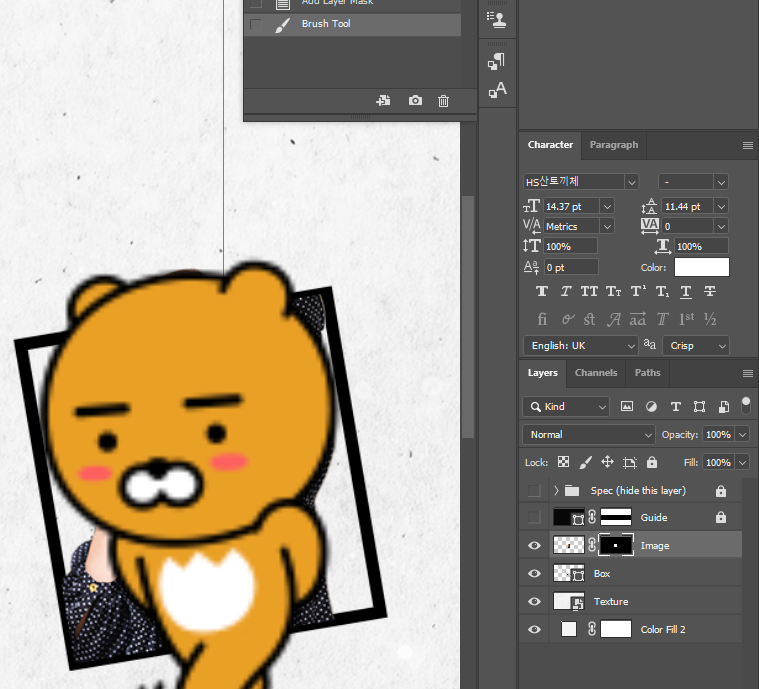Viewport: 759px width, 689px height.
Task: Open the Character panel options menu
Action: pos(747,145)
